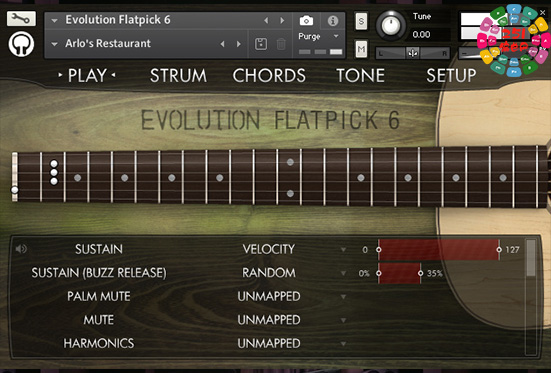Click the VELOCITY mapping label
Screen dimensions: 551x373
point(269,249)
